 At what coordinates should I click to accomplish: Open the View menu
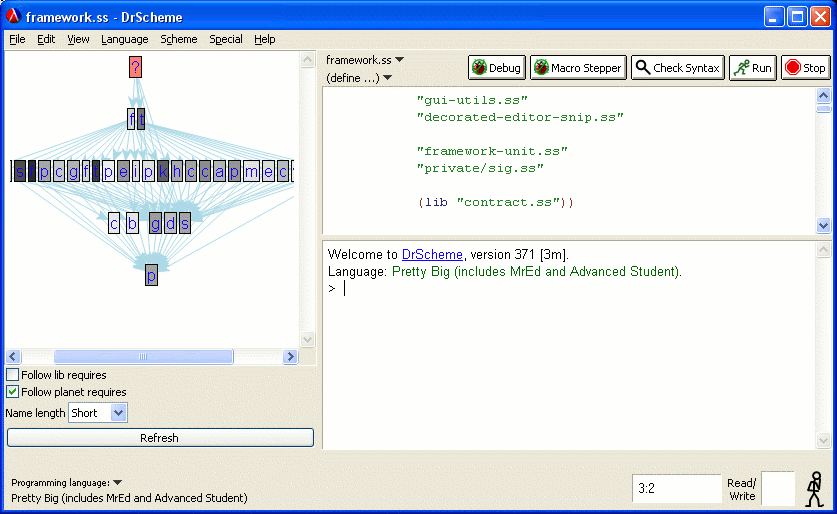click(x=78, y=39)
